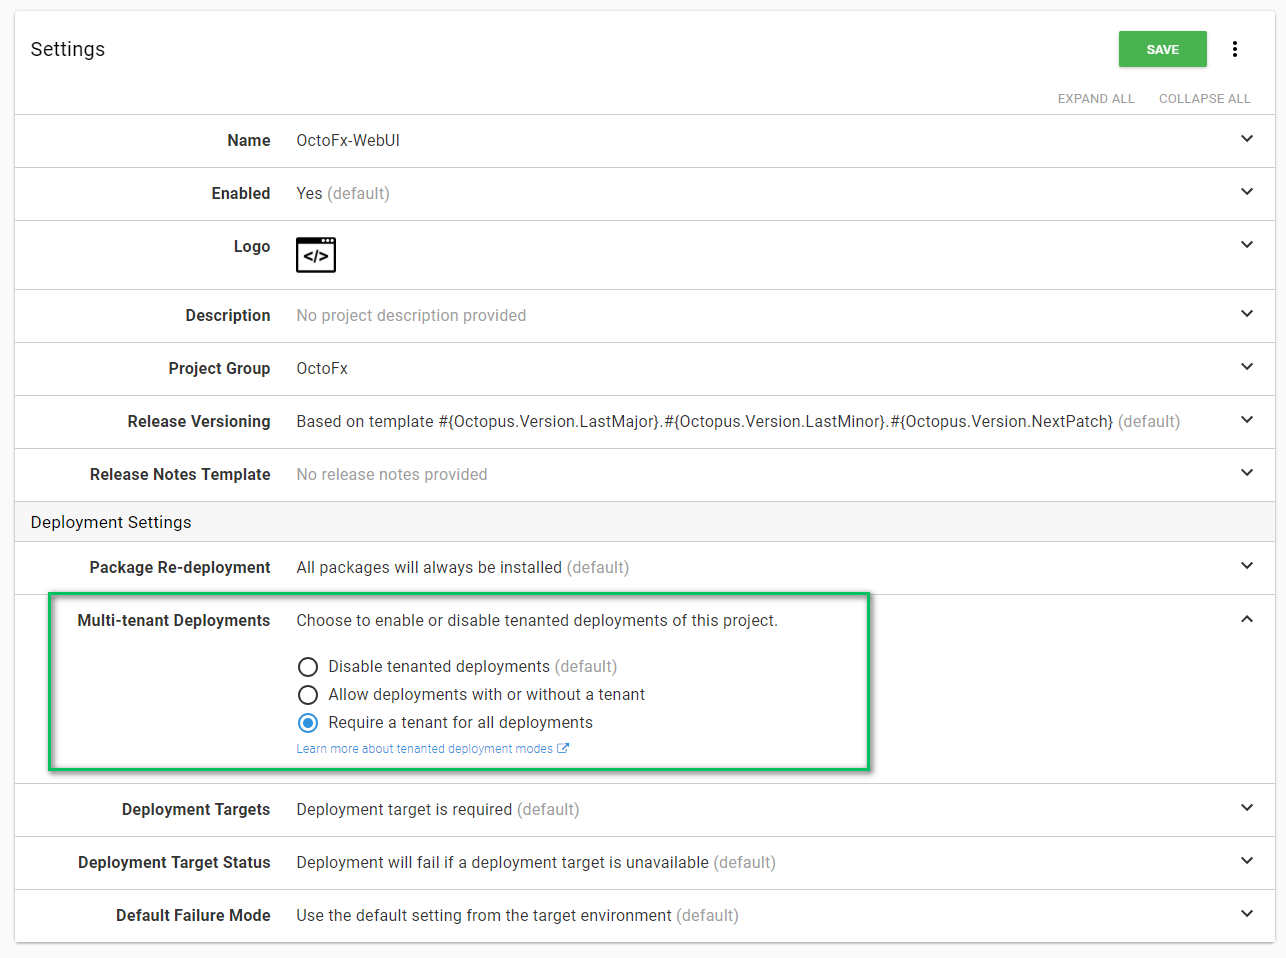The width and height of the screenshot is (1286, 958).
Task: Expand the Description row chevron
Action: (x=1247, y=314)
